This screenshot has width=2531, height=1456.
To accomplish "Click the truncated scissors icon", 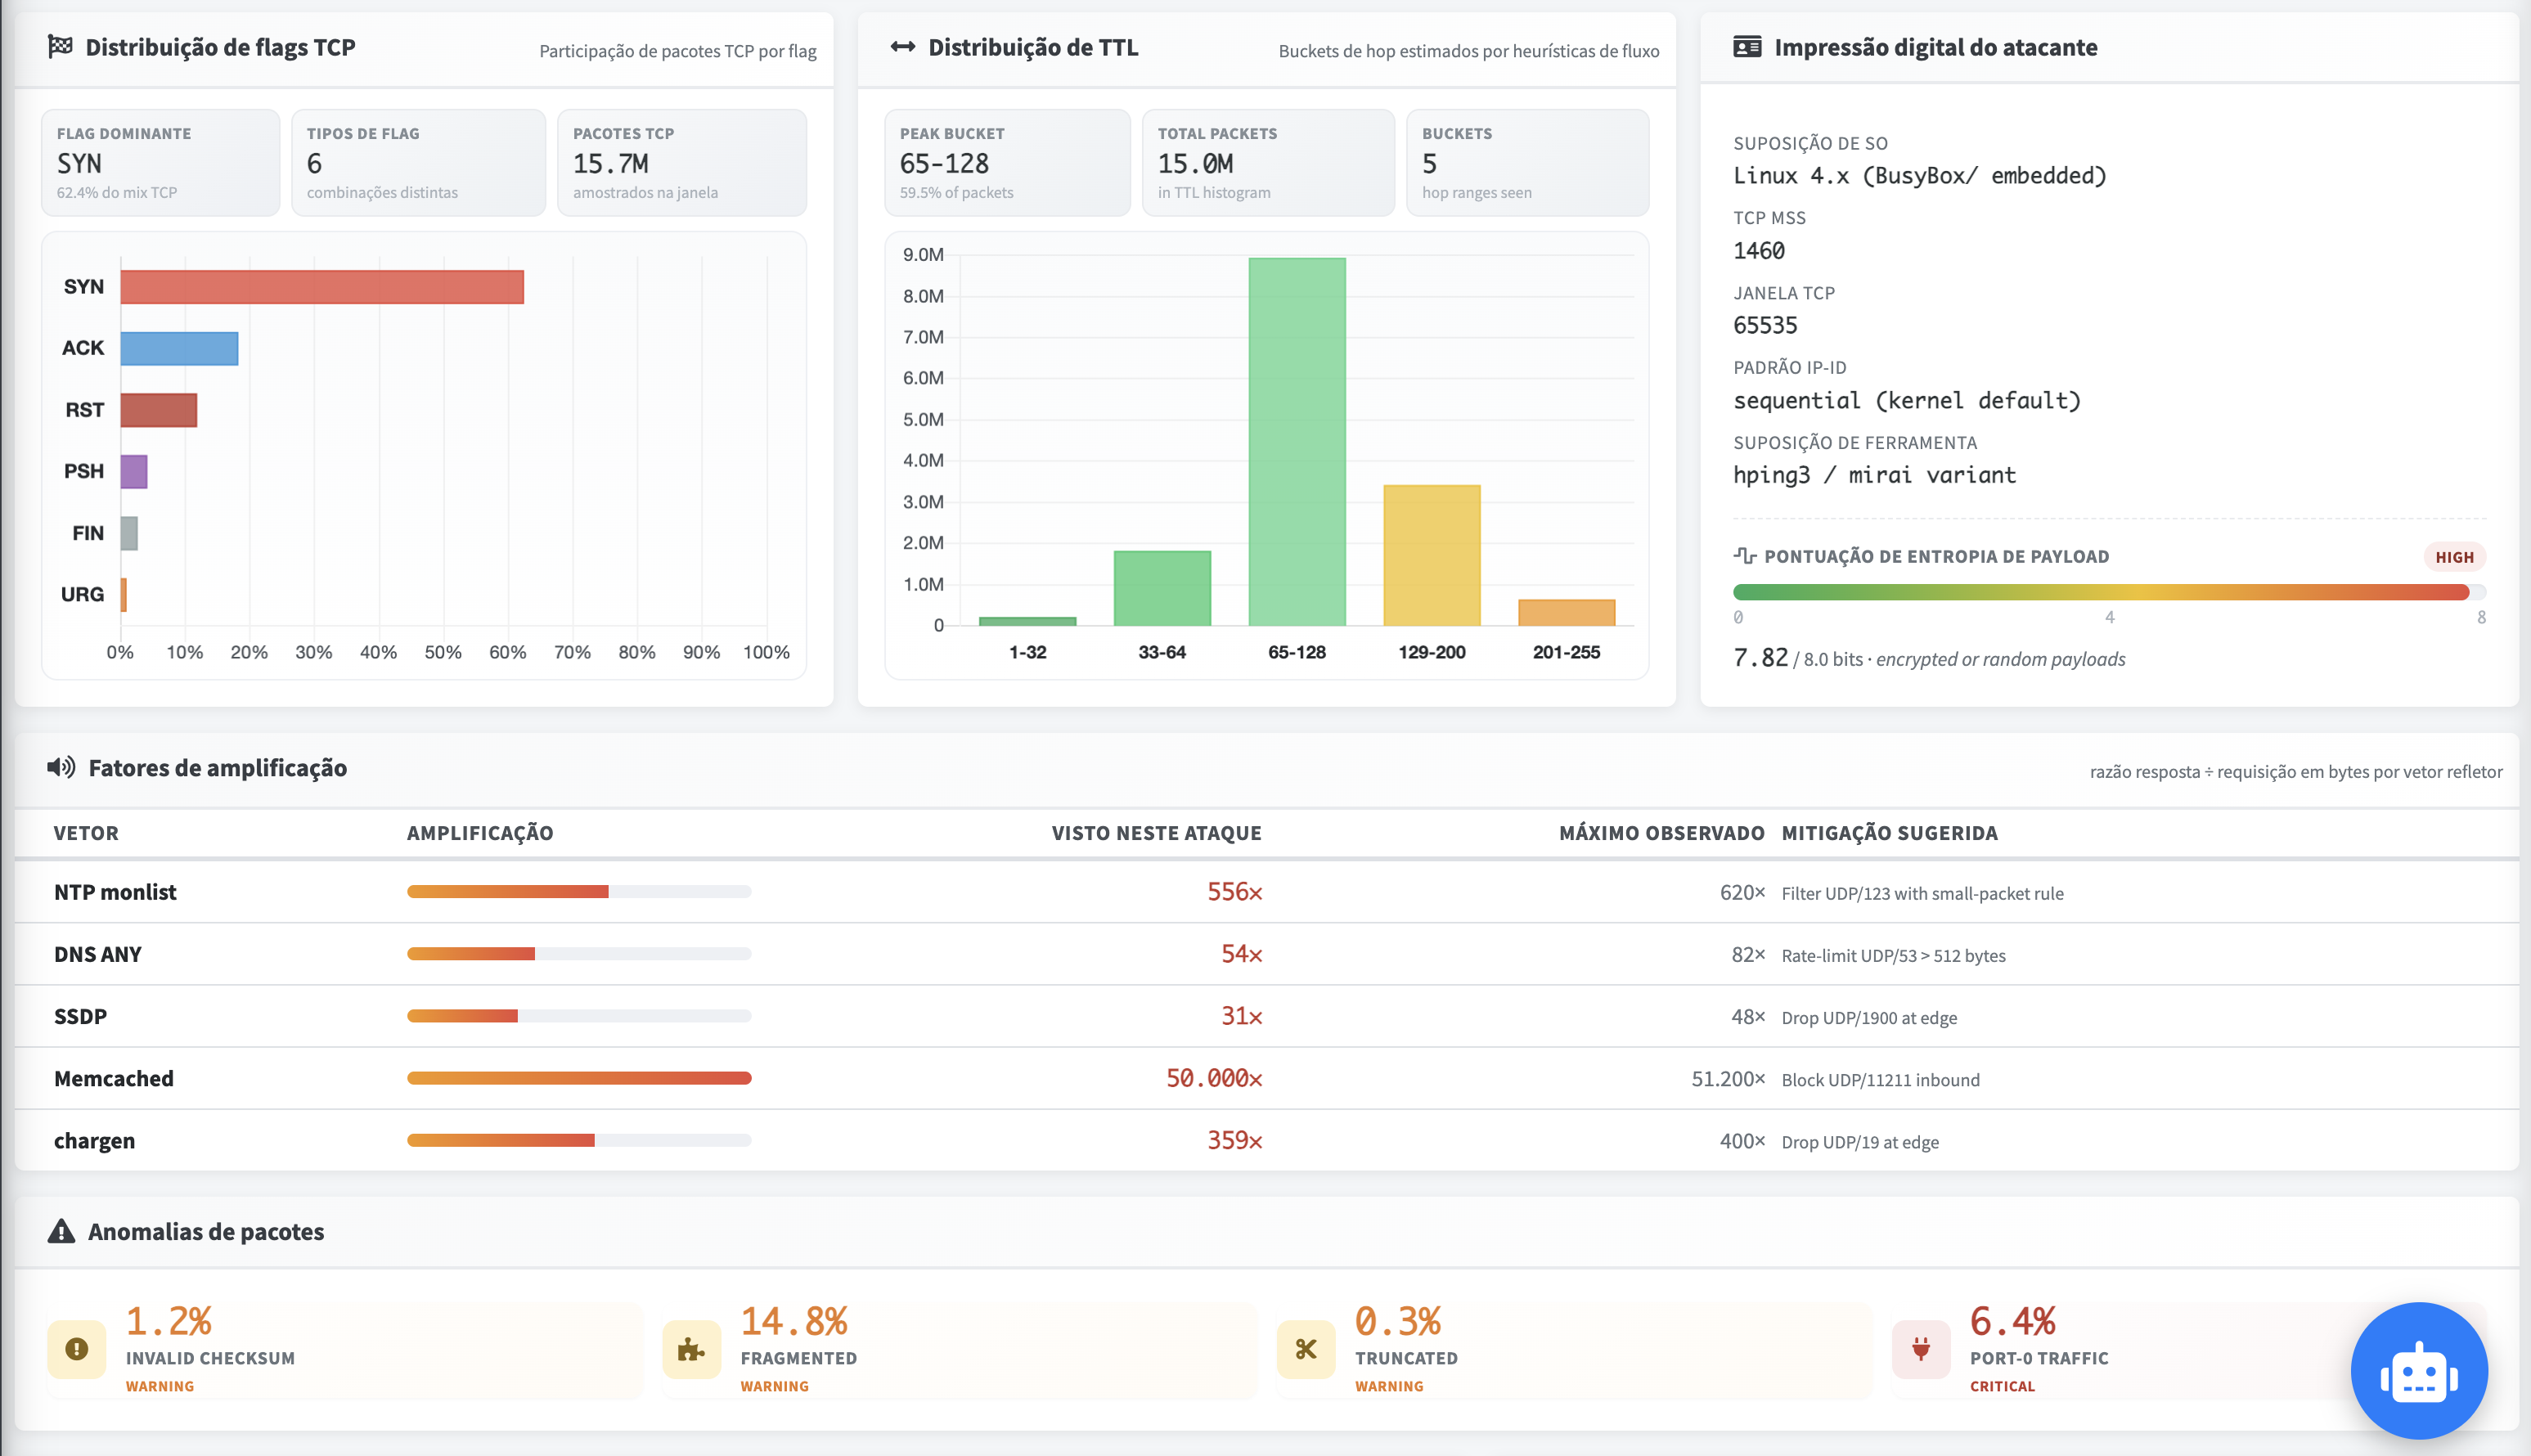I will (x=1306, y=1349).
